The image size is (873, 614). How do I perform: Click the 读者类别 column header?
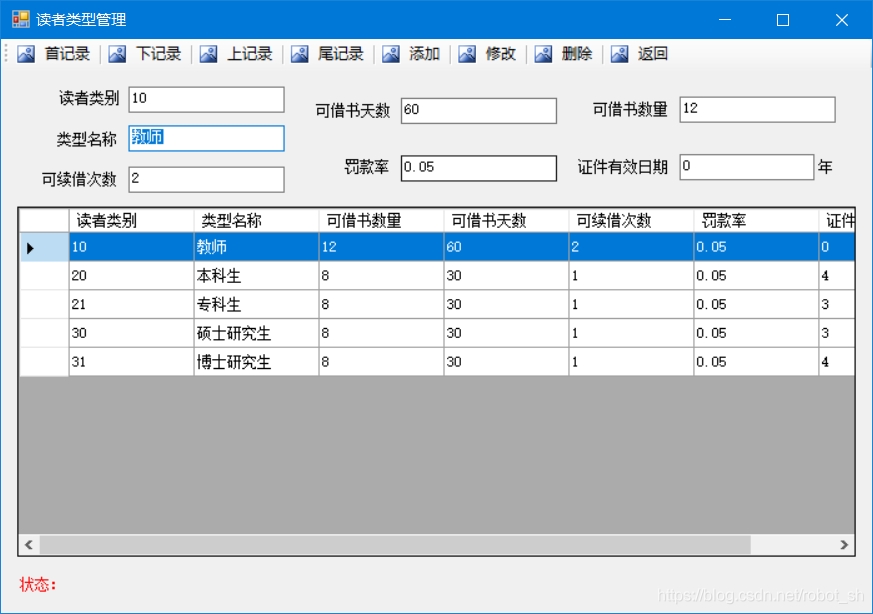click(131, 221)
